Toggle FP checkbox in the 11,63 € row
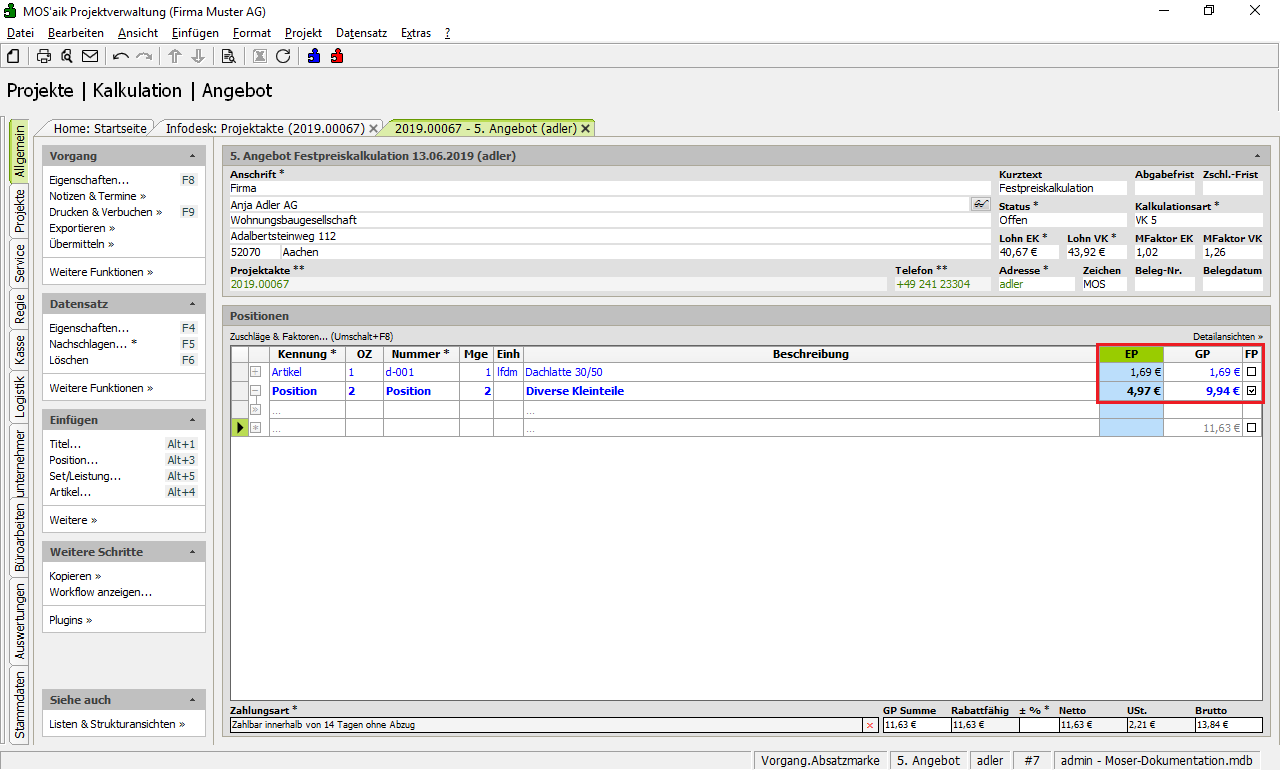 1251,428
